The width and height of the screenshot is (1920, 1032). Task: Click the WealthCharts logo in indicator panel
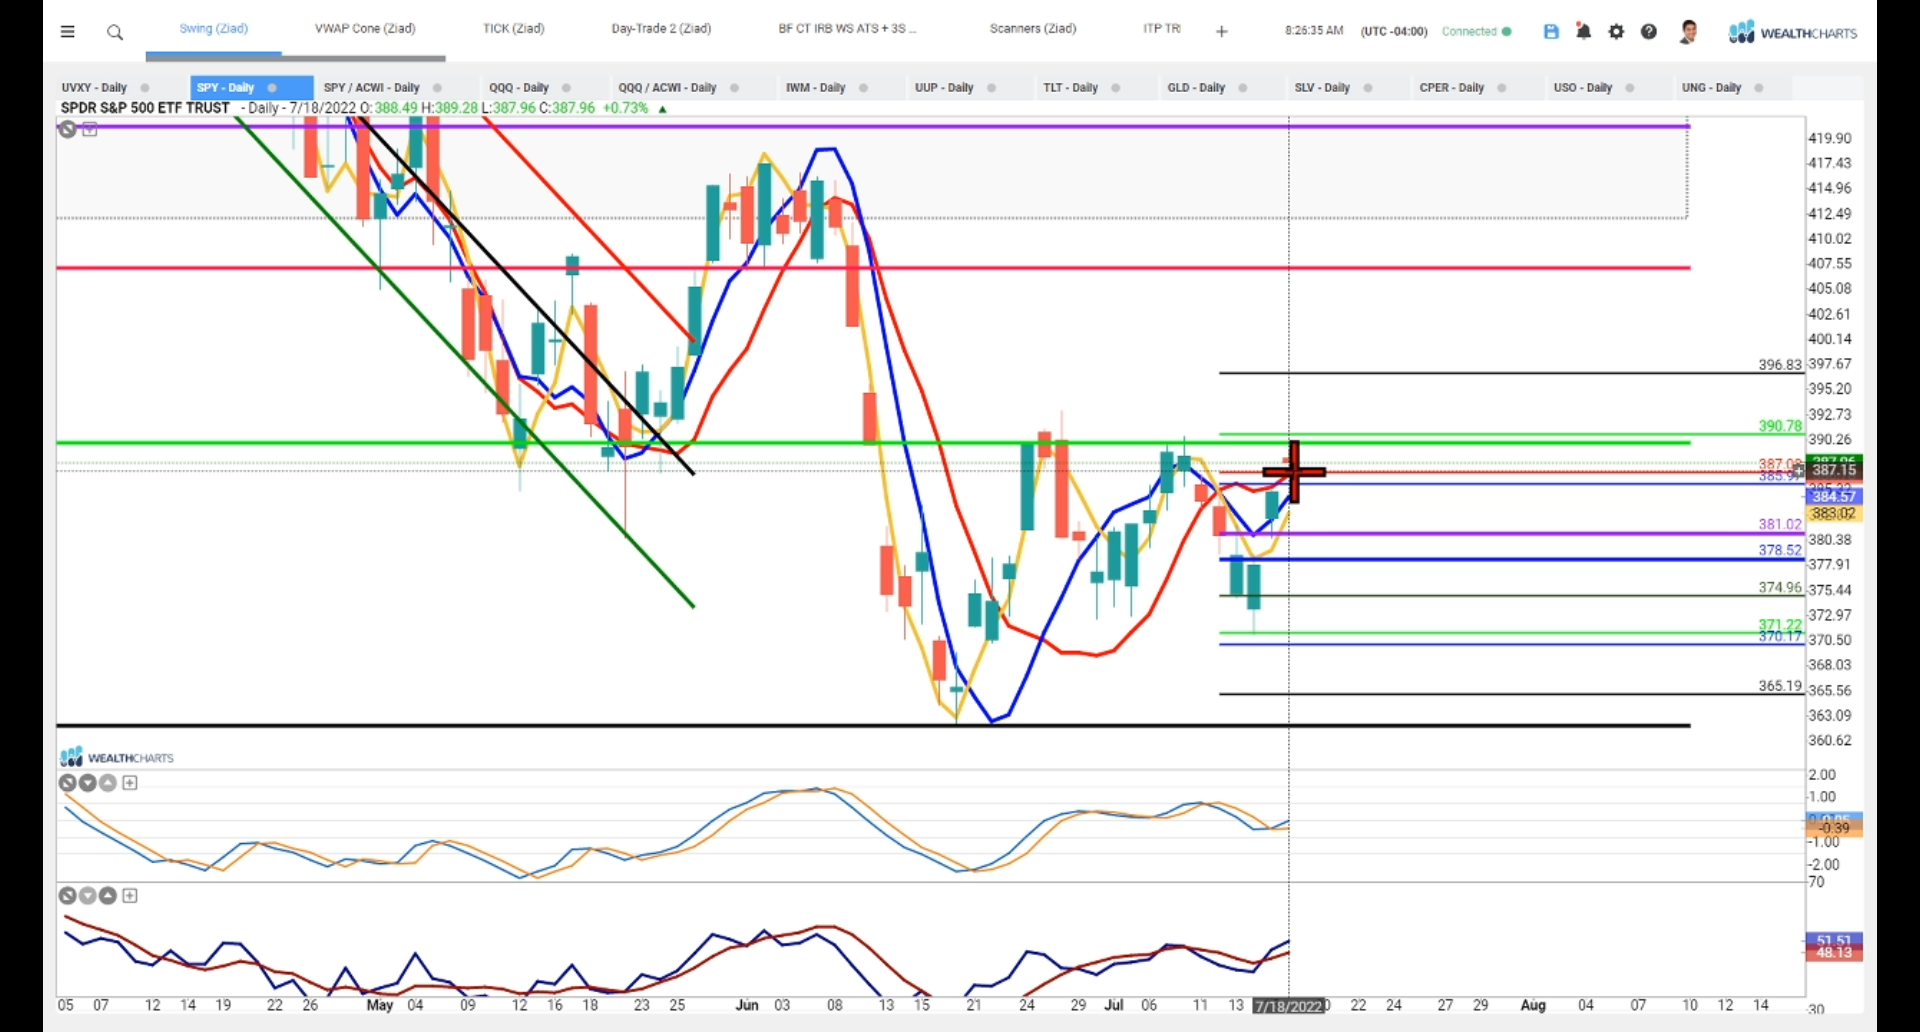(x=117, y=757)
